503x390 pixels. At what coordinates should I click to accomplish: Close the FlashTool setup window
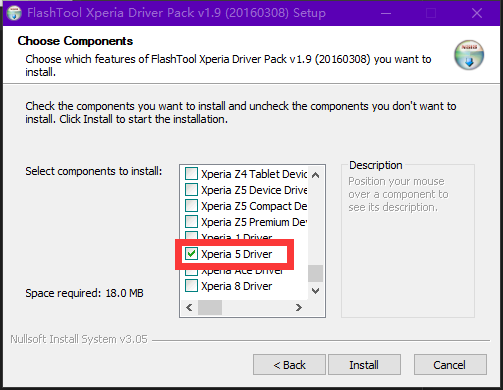click(477, 13)
